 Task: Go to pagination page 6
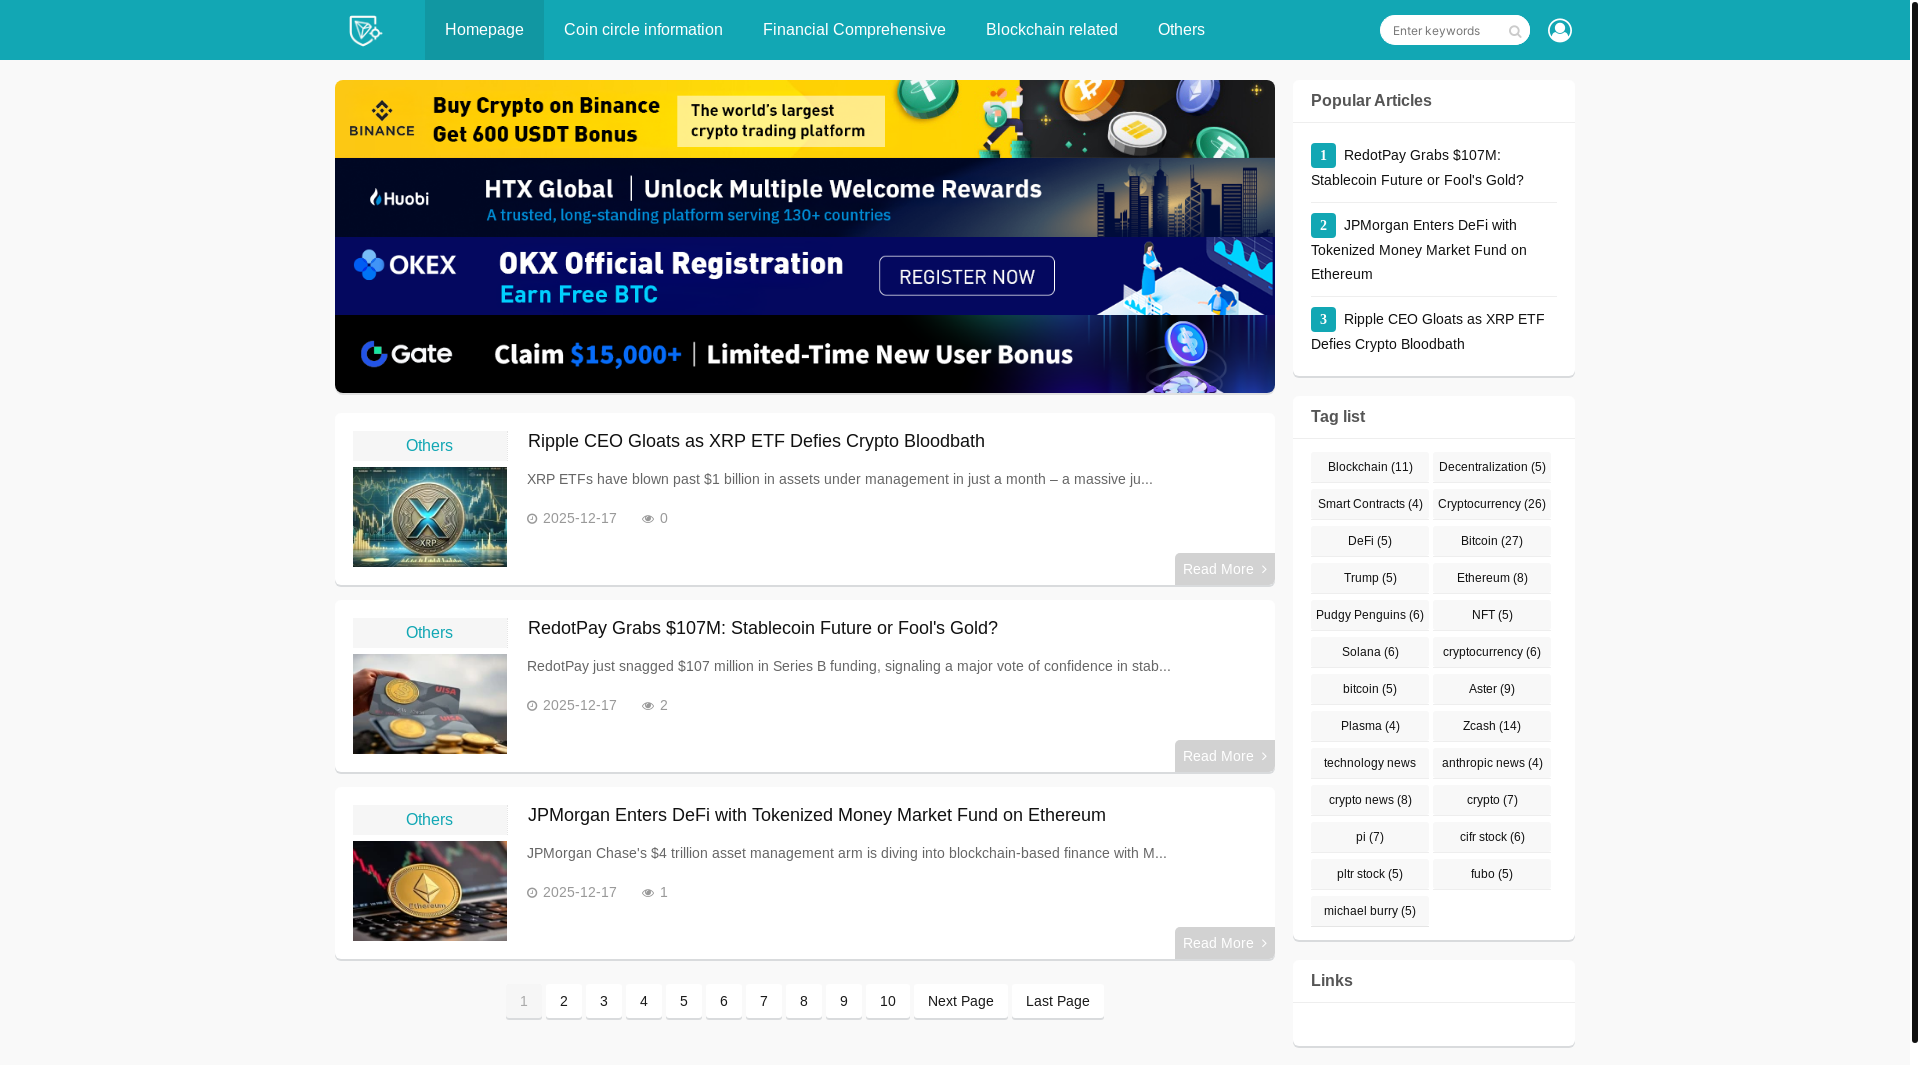(x=724, y=1001)
